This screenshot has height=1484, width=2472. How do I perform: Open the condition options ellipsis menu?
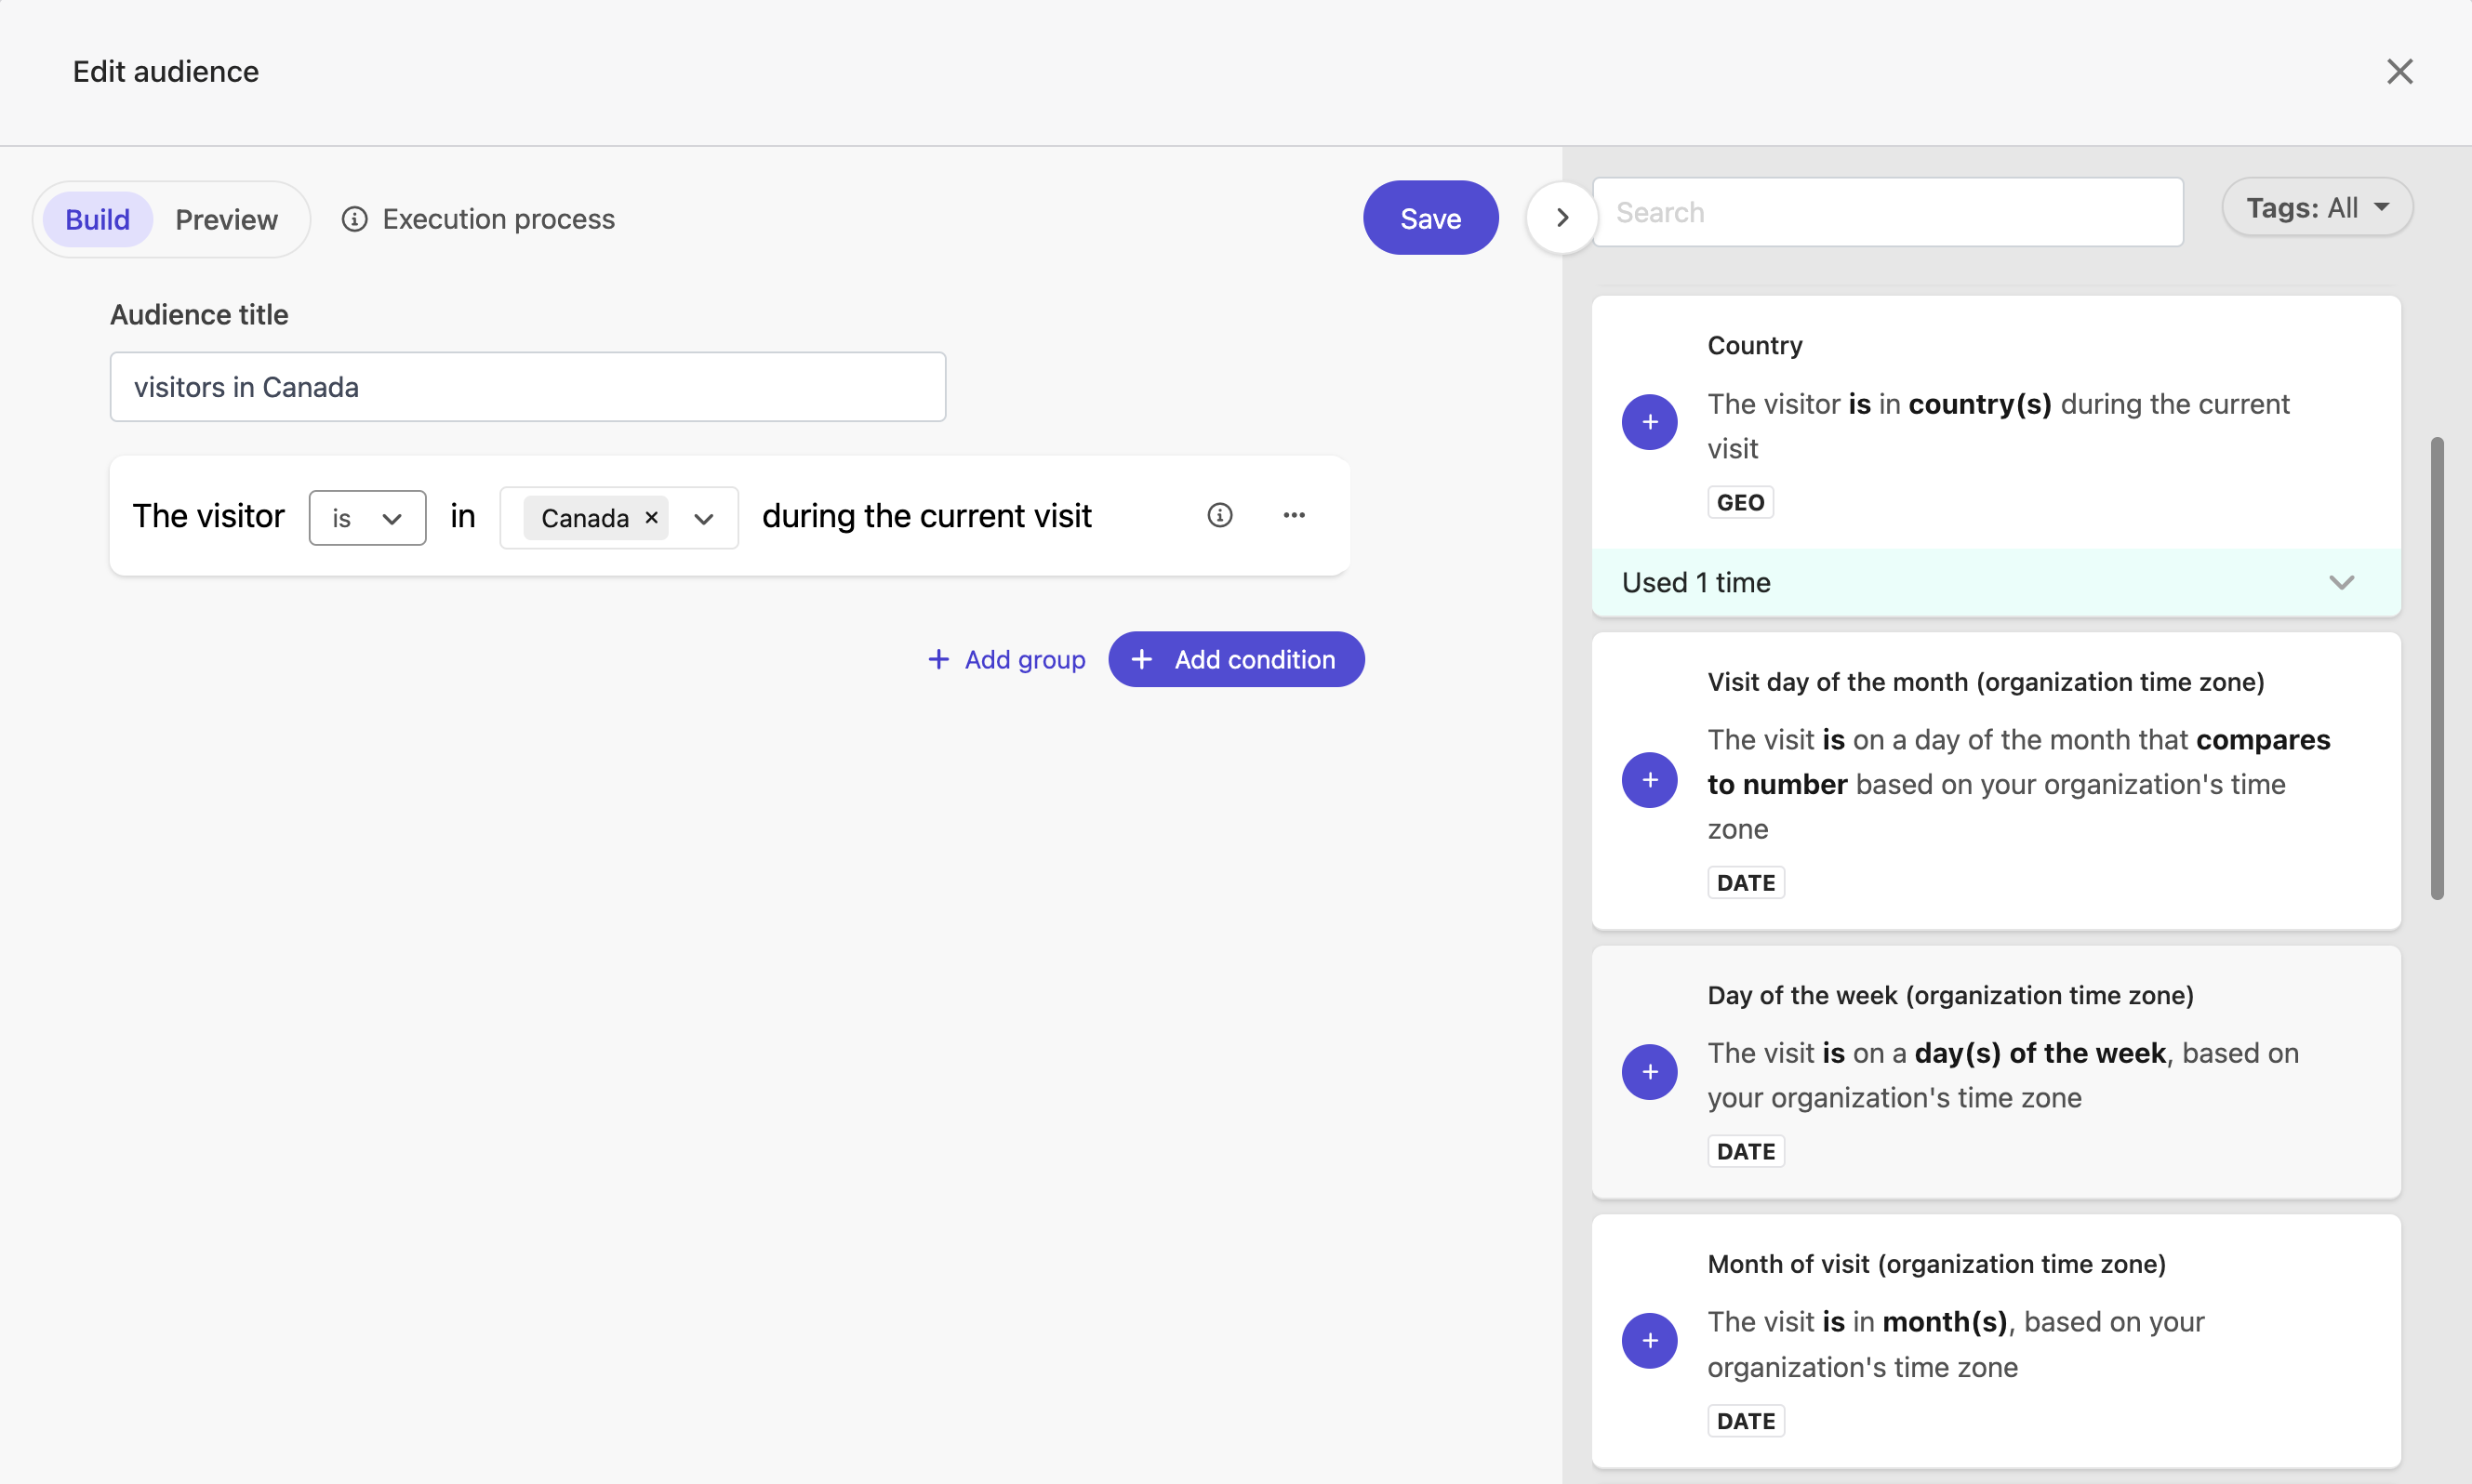click(1294, 515)
